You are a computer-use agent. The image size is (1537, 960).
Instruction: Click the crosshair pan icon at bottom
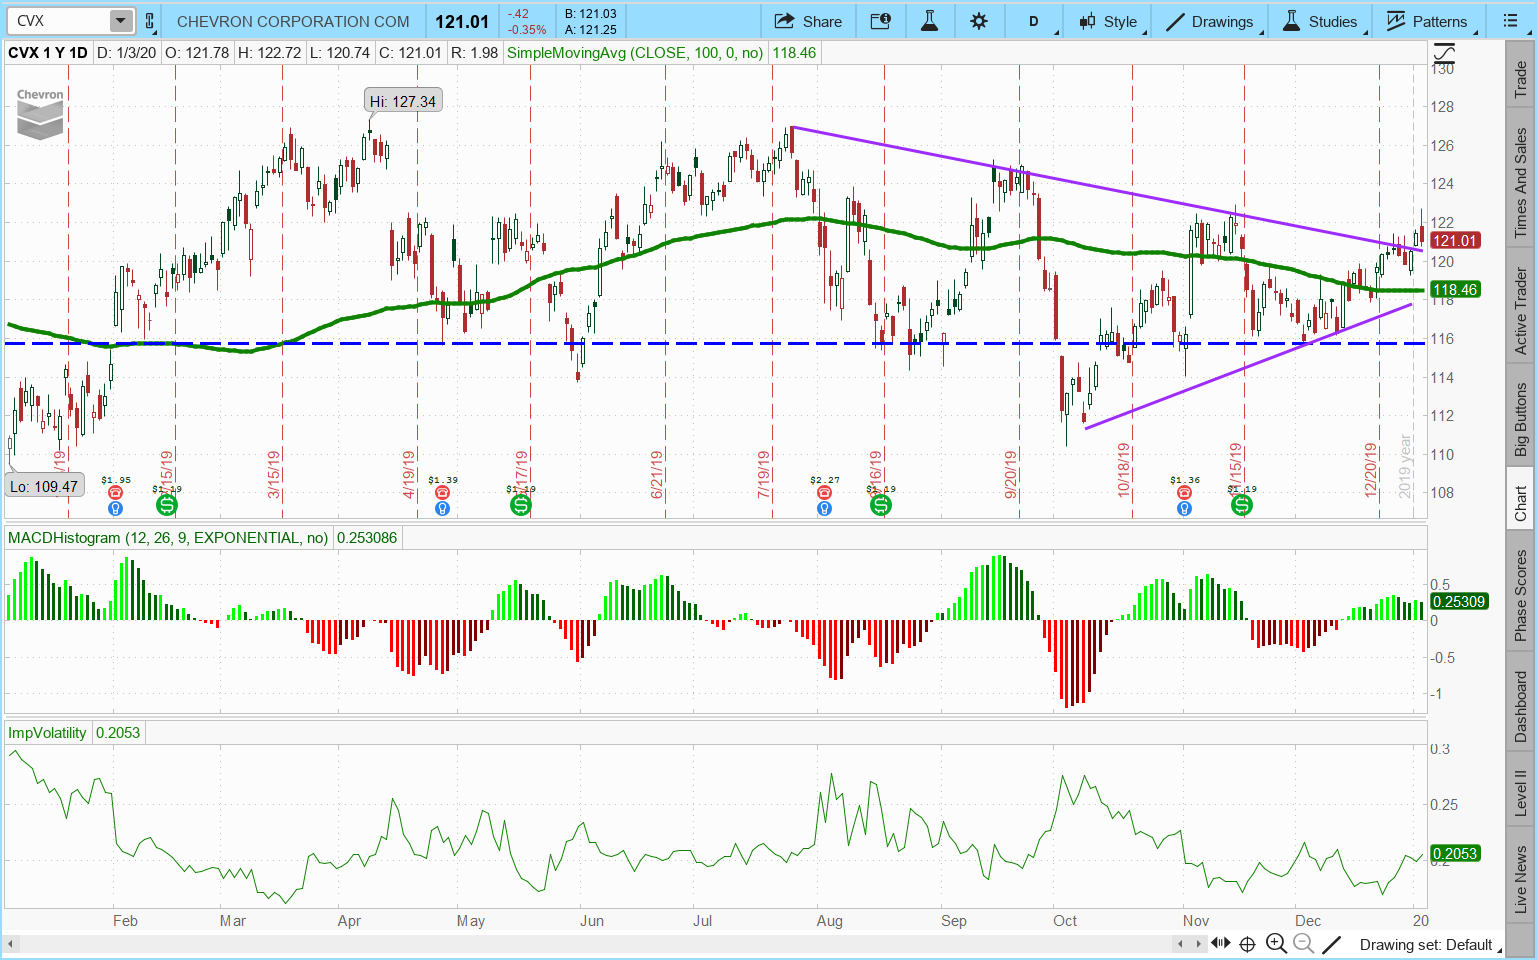coord(1247,944)
